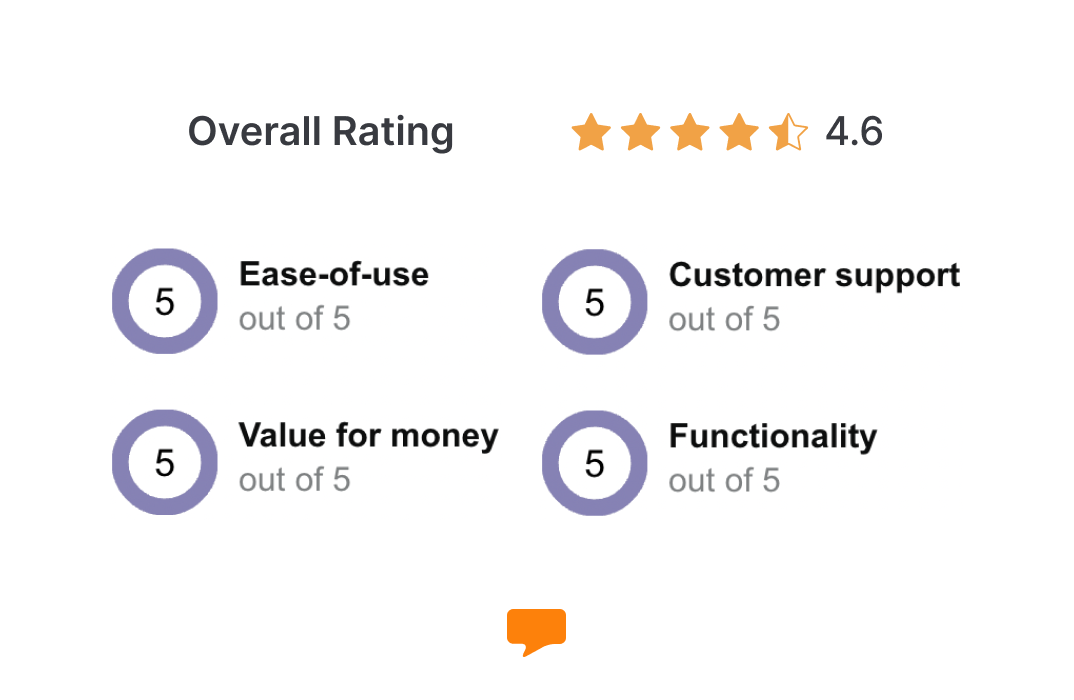Viewport: 1074px width, 700px height.
Task: Click the half-filled fifth rating star
Action: (788, 132)
